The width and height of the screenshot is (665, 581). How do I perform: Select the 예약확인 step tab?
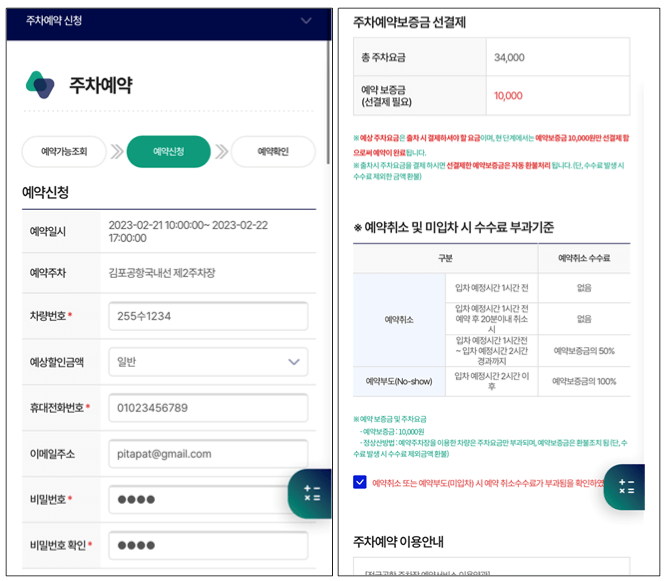[x=273, y=151]
